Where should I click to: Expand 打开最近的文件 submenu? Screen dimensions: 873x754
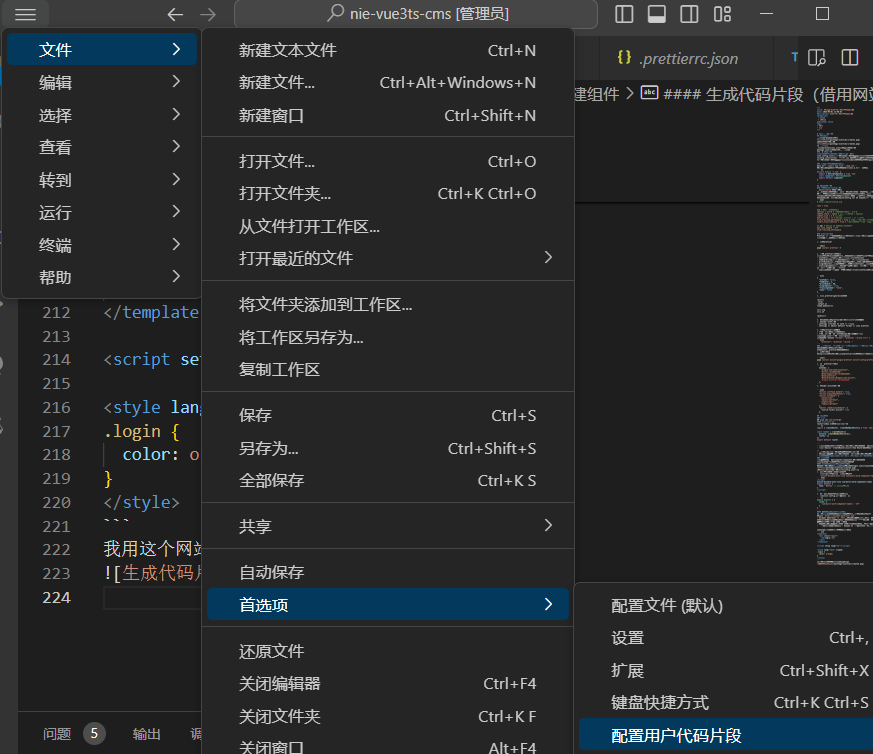[x=388, y=258]
